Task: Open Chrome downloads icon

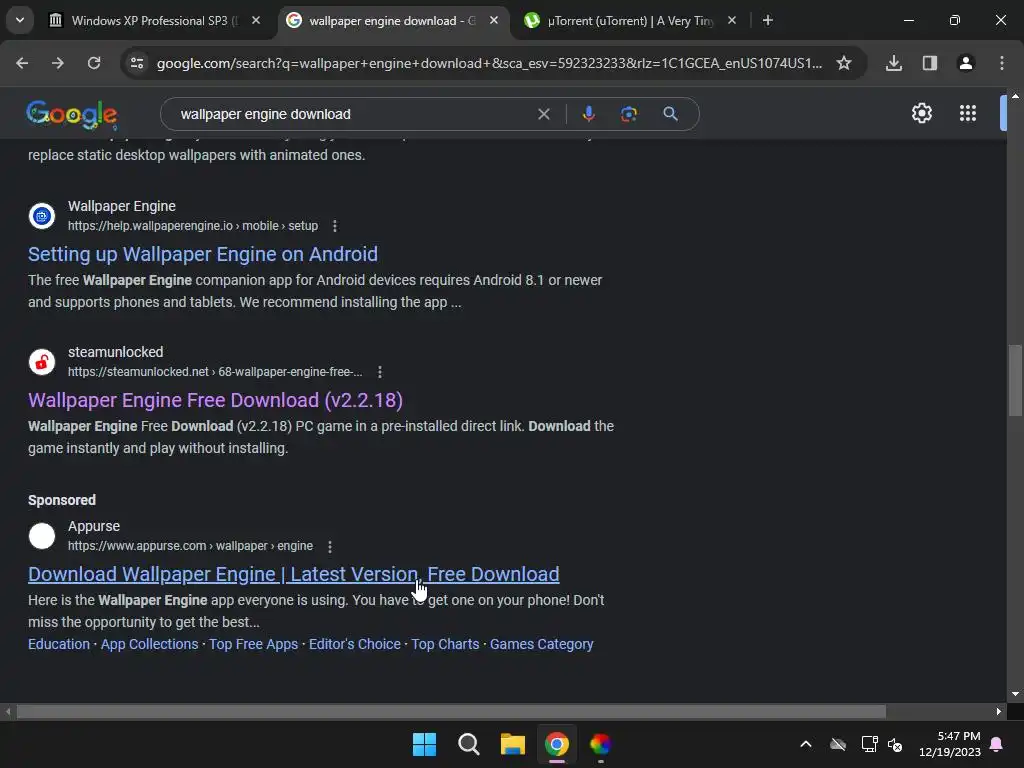Action: pyautogui.click(x=894, y=63)
